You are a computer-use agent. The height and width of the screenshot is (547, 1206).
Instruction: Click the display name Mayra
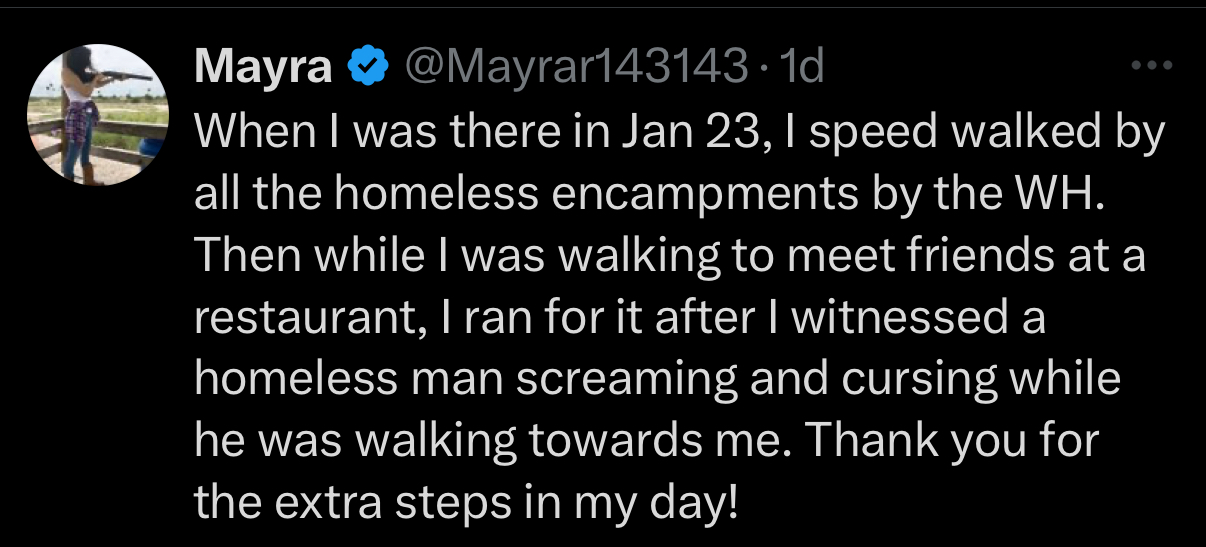click(x=263, y=68)
